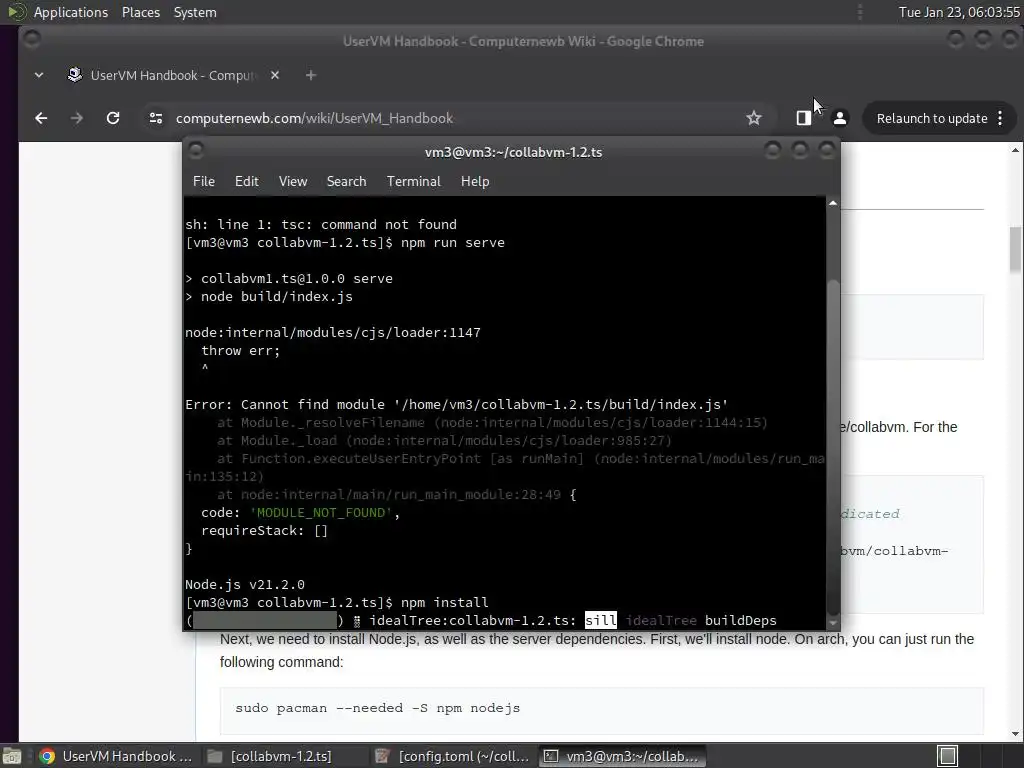Select the UserVM Handbook browser tab

[x=173, y=75]
